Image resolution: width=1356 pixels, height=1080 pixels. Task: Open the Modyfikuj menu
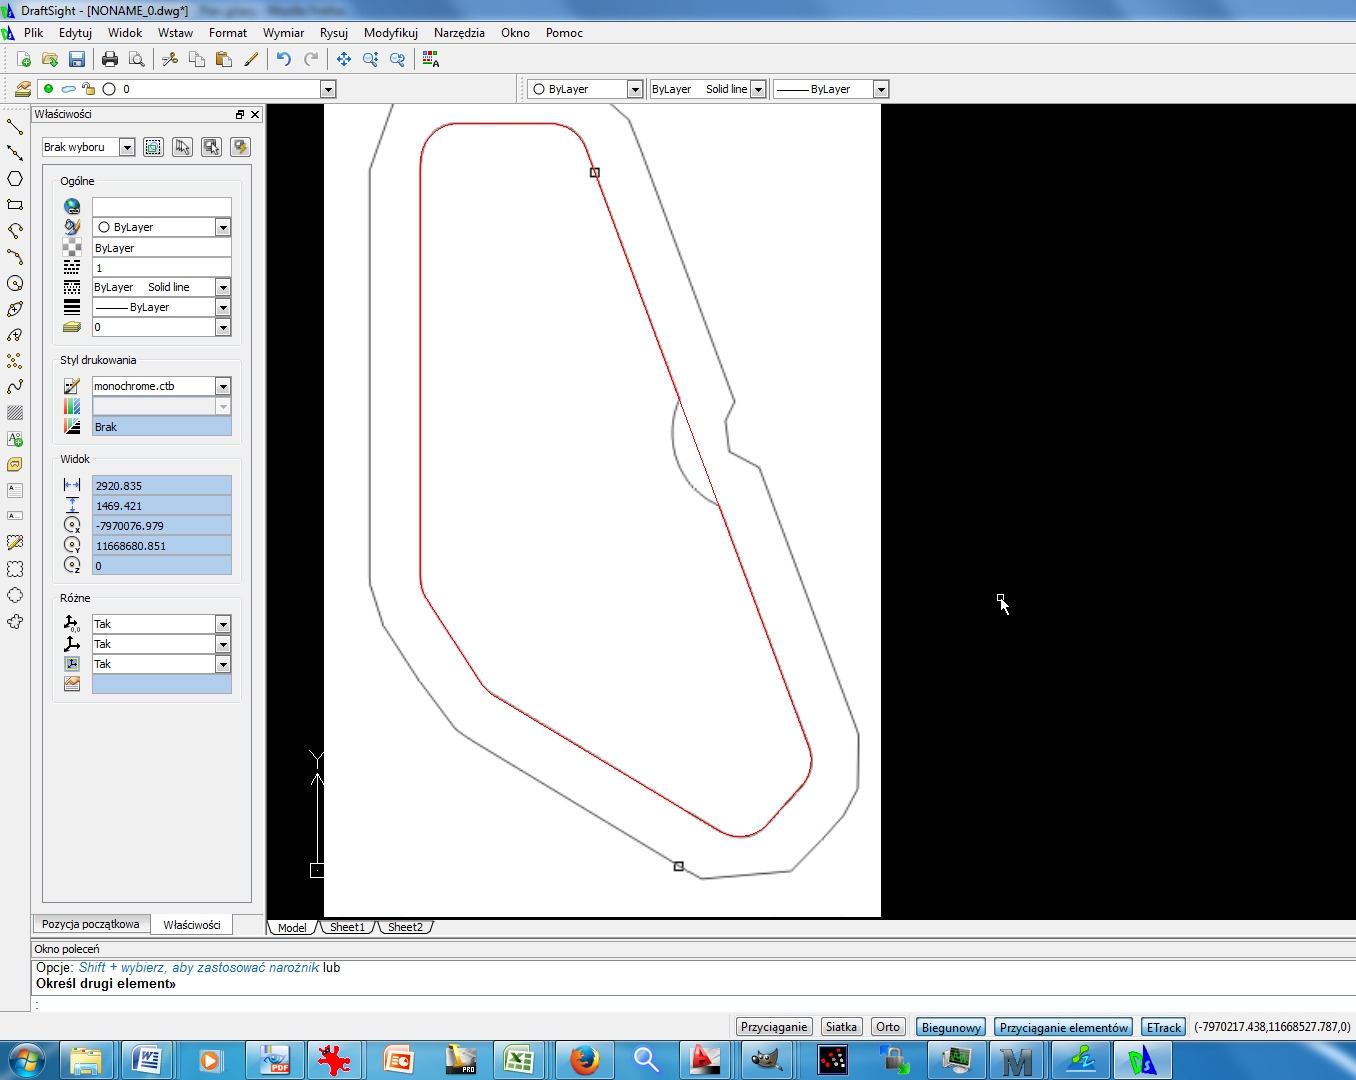[x=390, y=33]
